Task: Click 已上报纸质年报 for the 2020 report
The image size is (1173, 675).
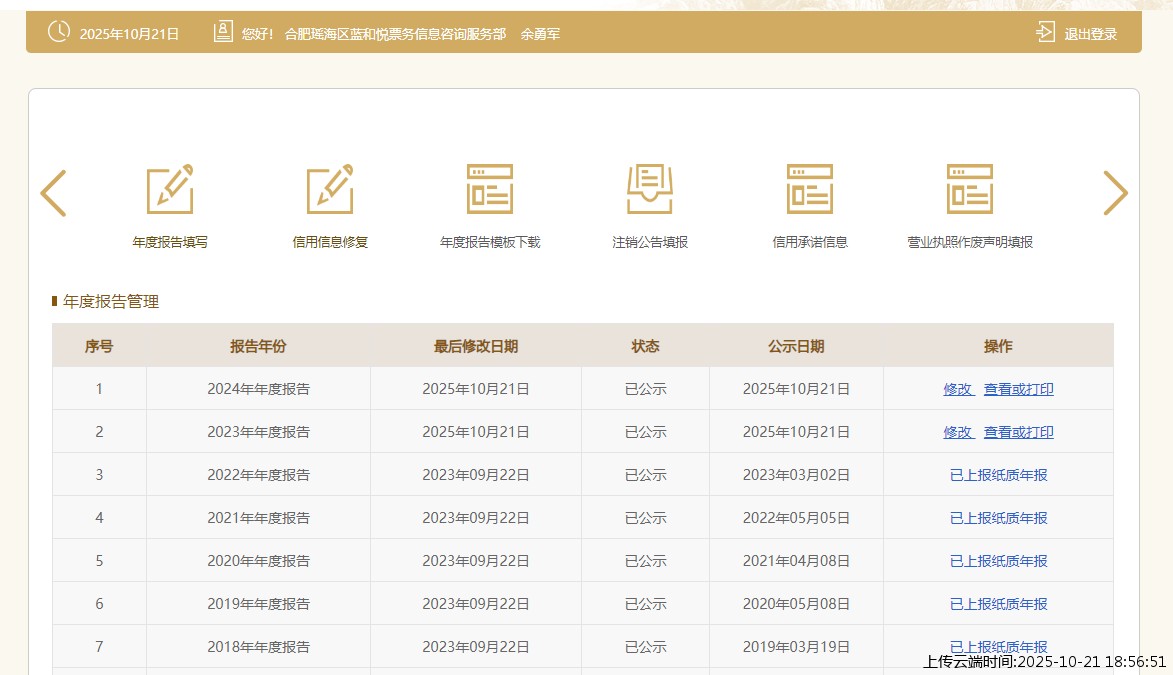Action: click(998, 561)
